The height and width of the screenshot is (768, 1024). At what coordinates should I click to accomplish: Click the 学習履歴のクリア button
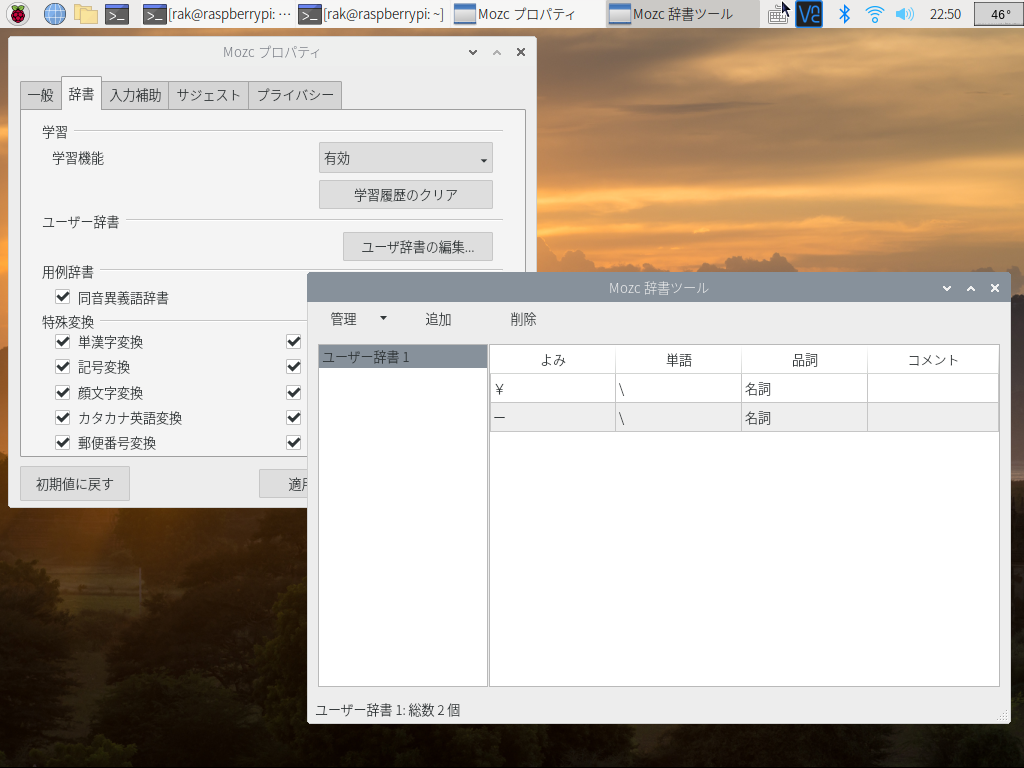coord(405,194)
